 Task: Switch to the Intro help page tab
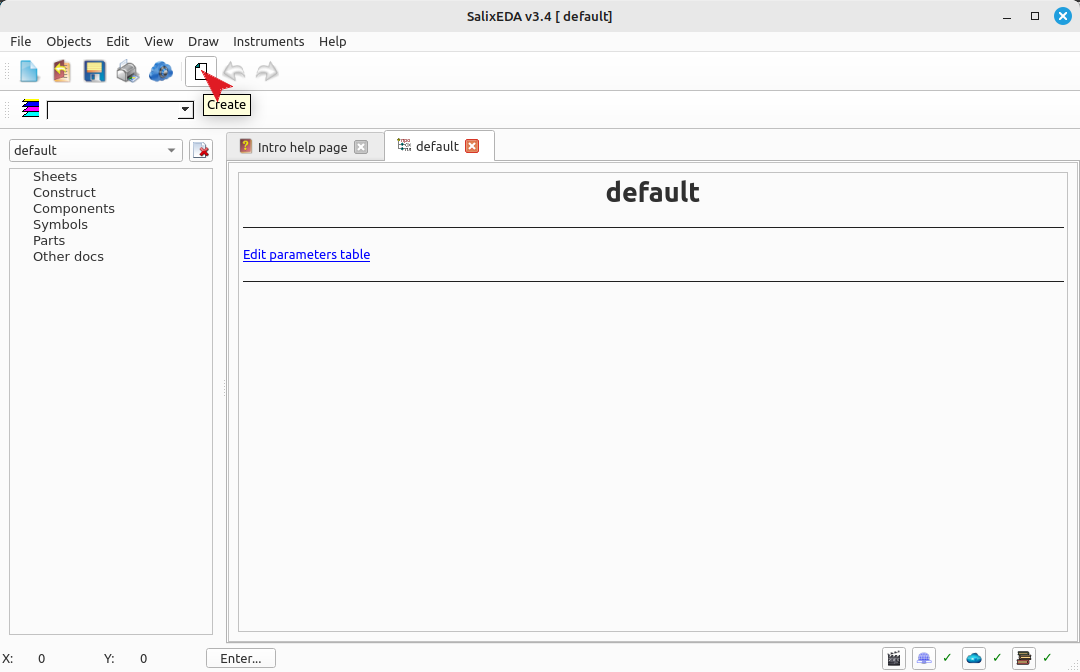(302, 147)
